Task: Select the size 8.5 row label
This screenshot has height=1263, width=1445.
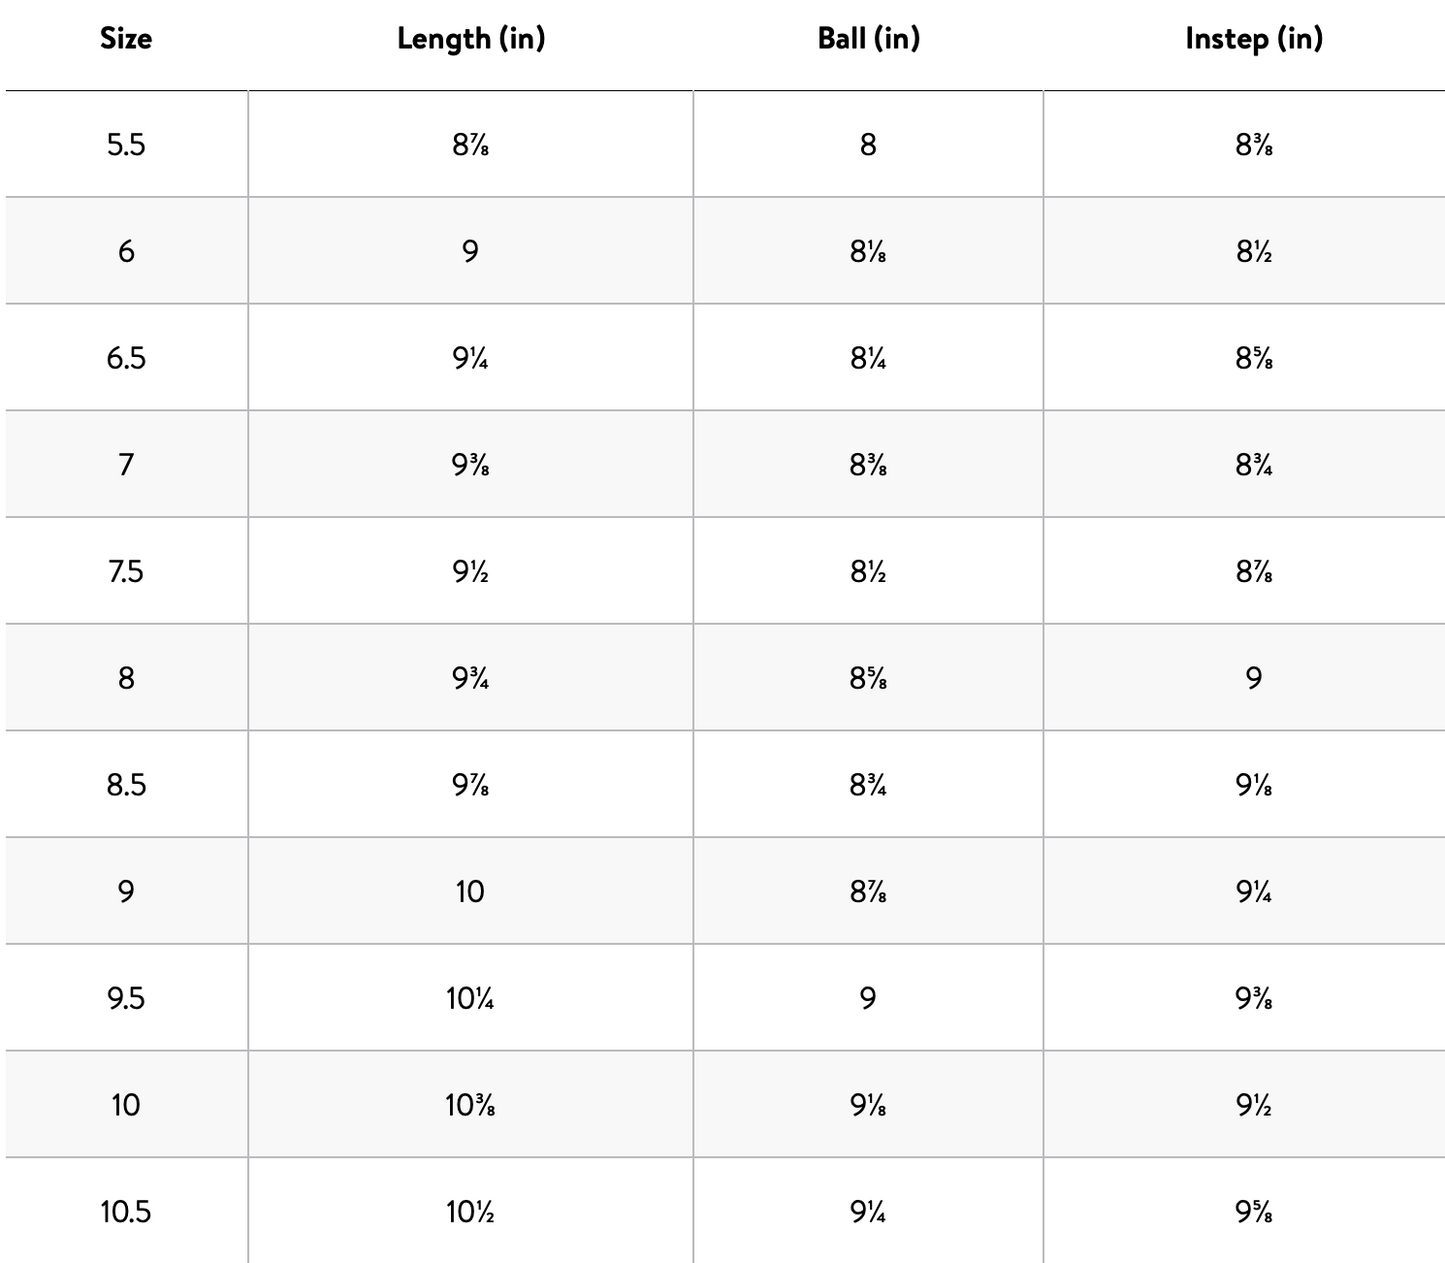Action: 126,785
